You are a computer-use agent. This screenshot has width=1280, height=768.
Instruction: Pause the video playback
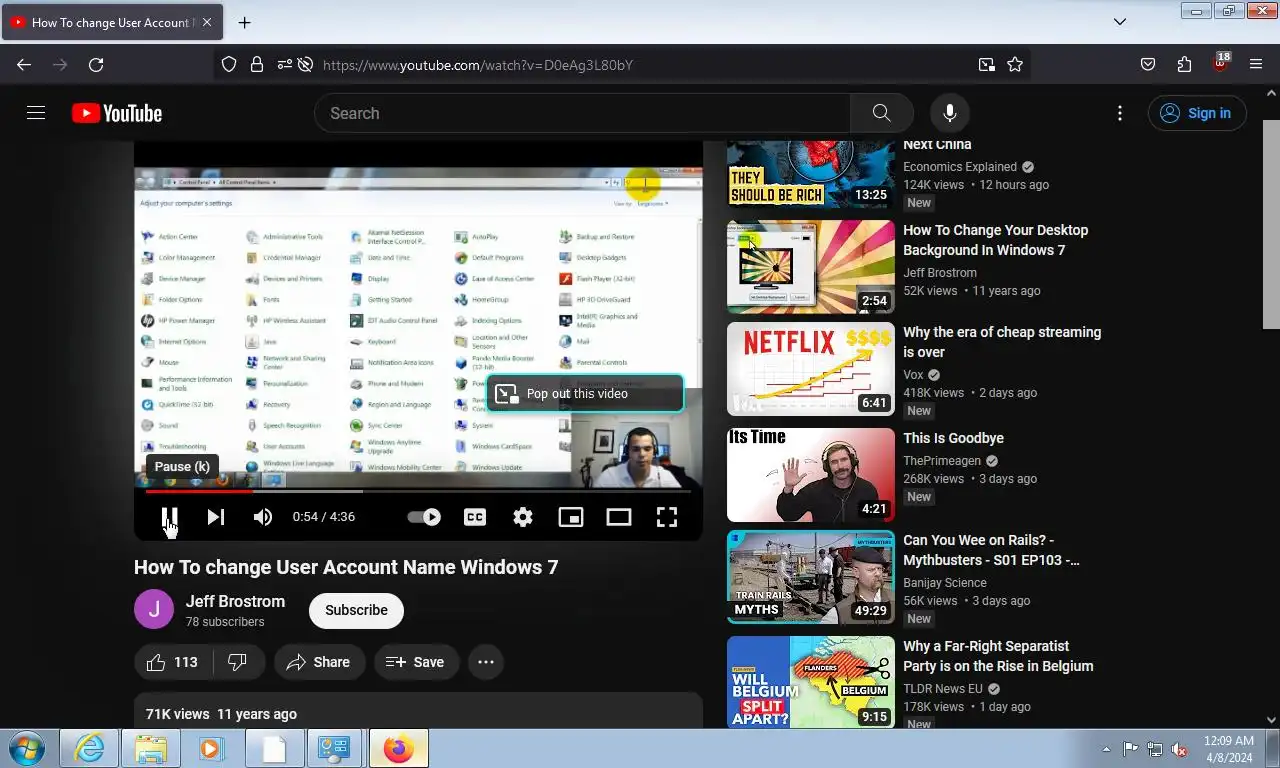click(170, 517)
